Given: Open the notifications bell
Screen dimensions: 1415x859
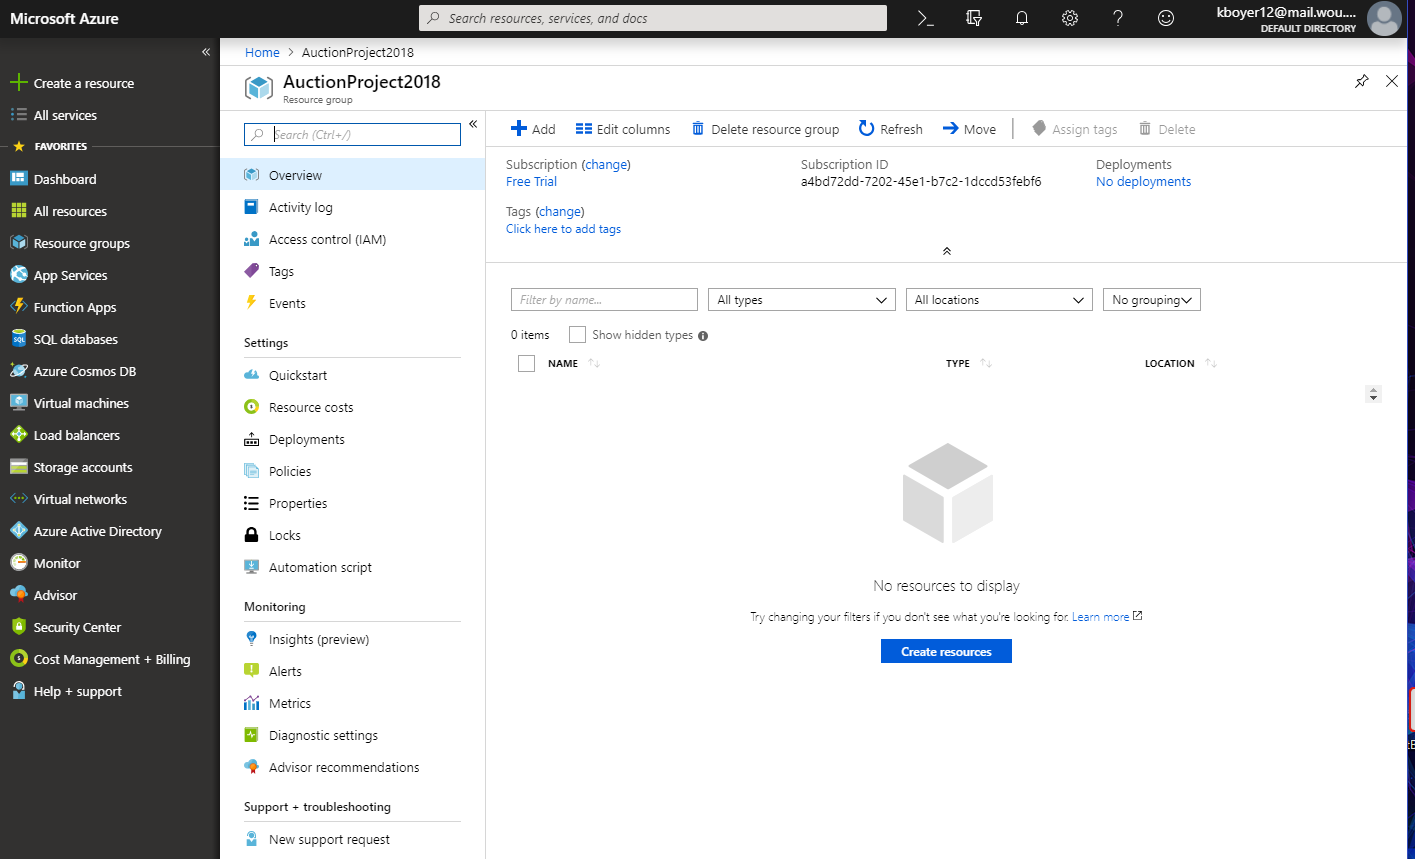Looking at the screenshot, I should [1022, 18].
